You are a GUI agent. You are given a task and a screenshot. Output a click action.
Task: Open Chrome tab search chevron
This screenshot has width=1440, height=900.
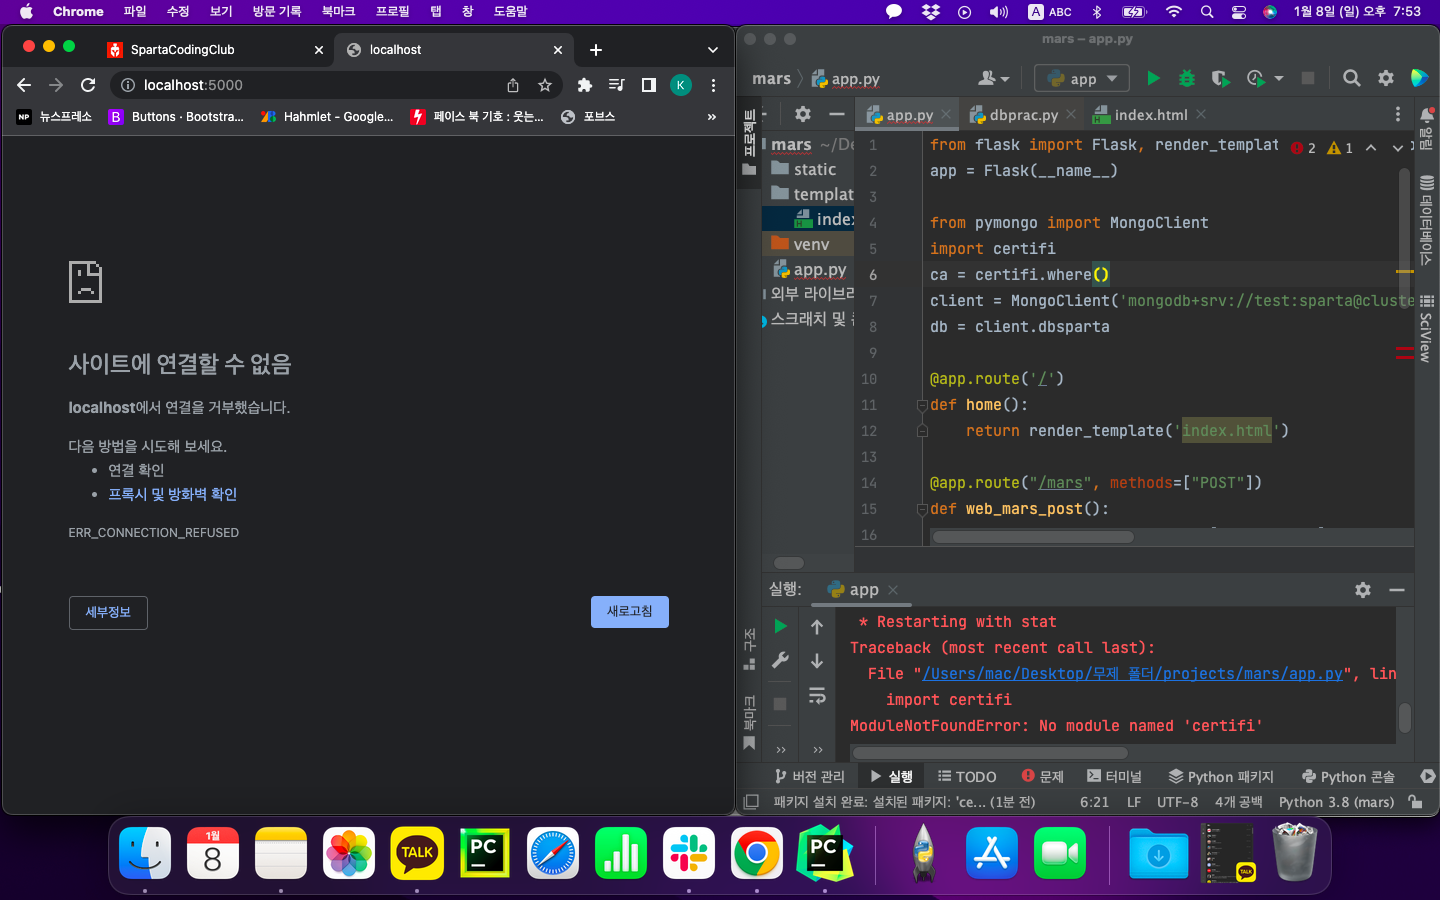coord(712,50)
